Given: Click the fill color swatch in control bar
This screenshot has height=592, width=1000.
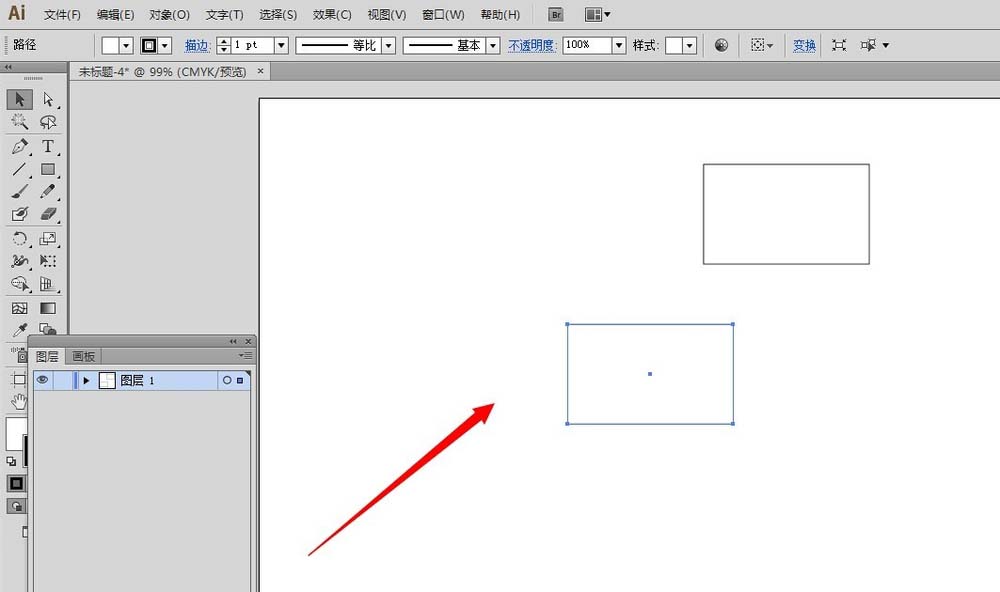Looking at the screenshot, I should [x=110, y=45].
